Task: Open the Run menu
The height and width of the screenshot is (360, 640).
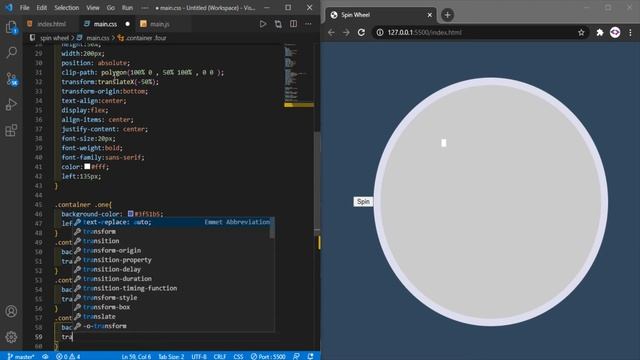Action: (x=127, y=8)
